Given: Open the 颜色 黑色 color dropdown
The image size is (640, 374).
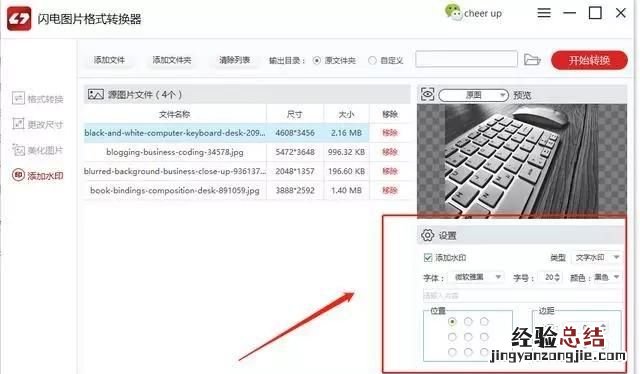Looking at the screenshot, I should 607,277.
